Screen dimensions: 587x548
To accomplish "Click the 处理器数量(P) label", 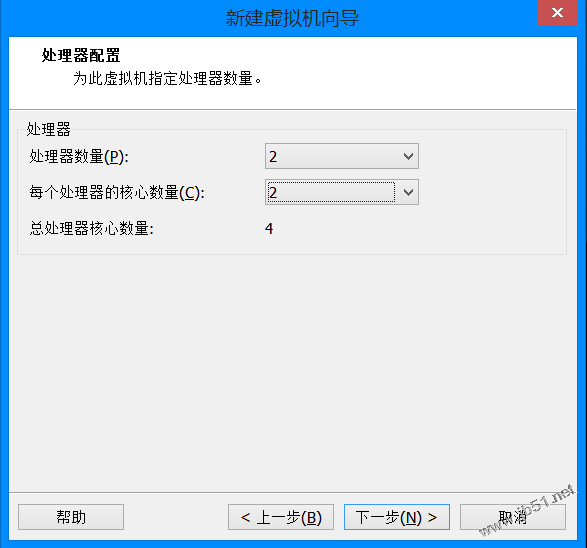I will click(79, 156).
